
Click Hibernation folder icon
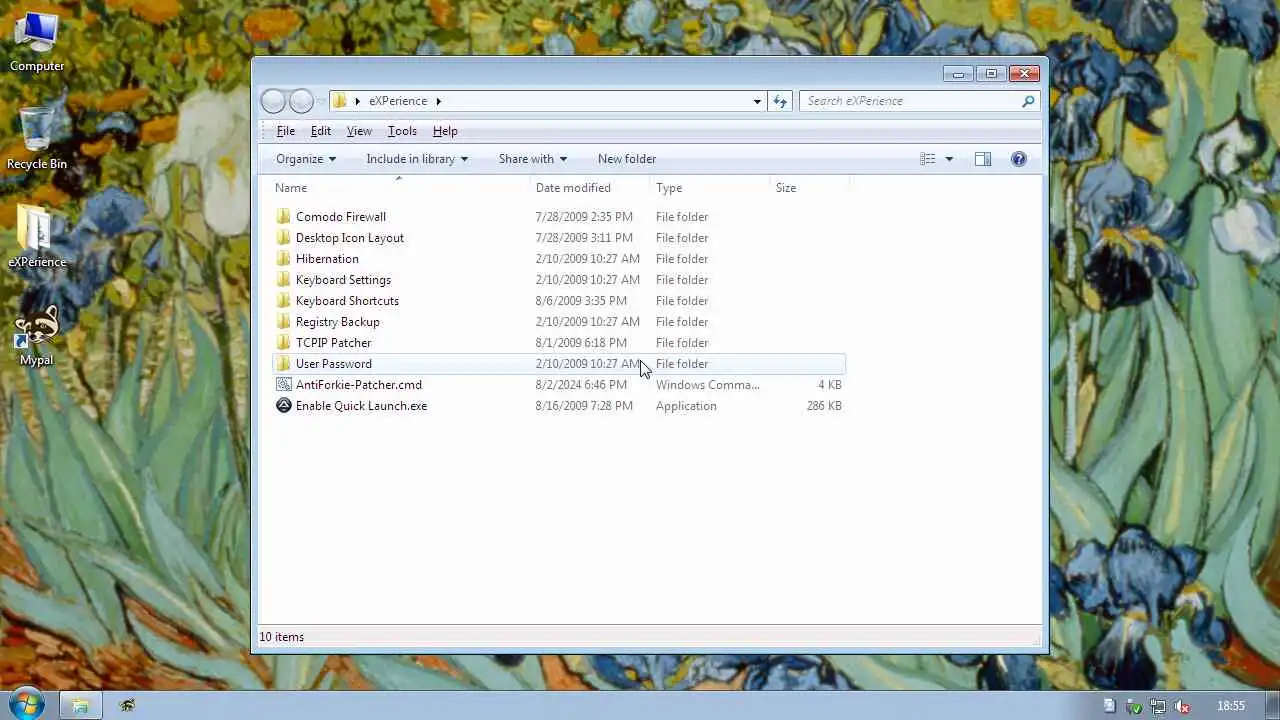point(283,259)
